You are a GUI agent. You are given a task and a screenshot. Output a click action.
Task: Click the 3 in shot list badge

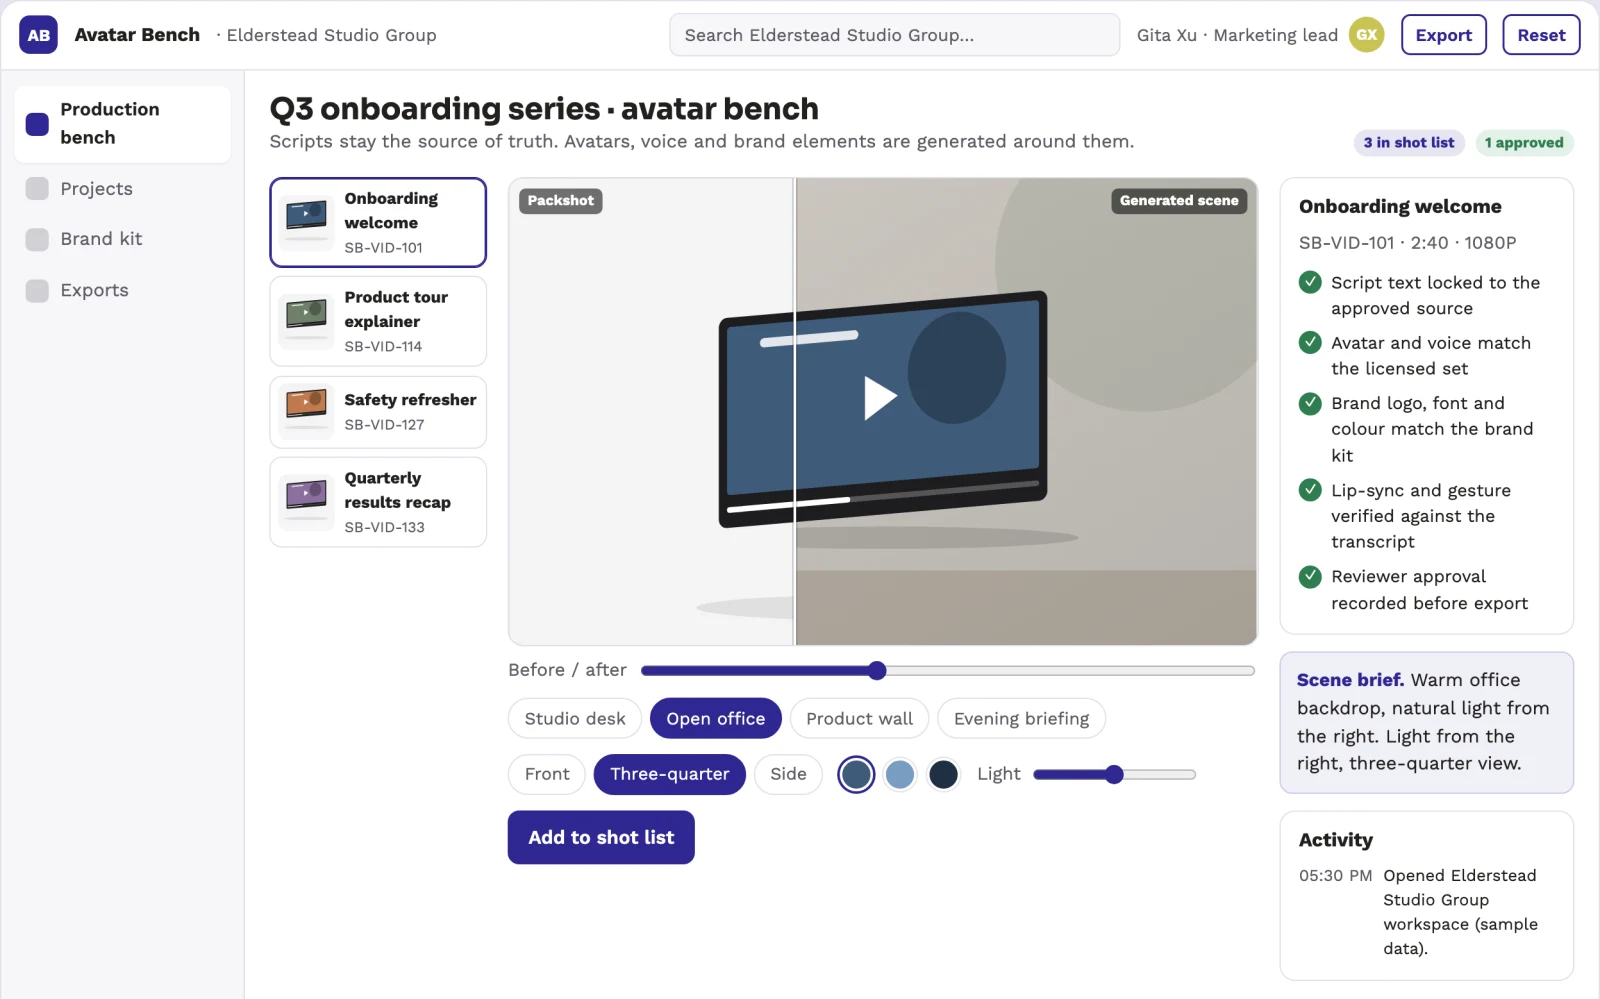tap(1409, 143)
